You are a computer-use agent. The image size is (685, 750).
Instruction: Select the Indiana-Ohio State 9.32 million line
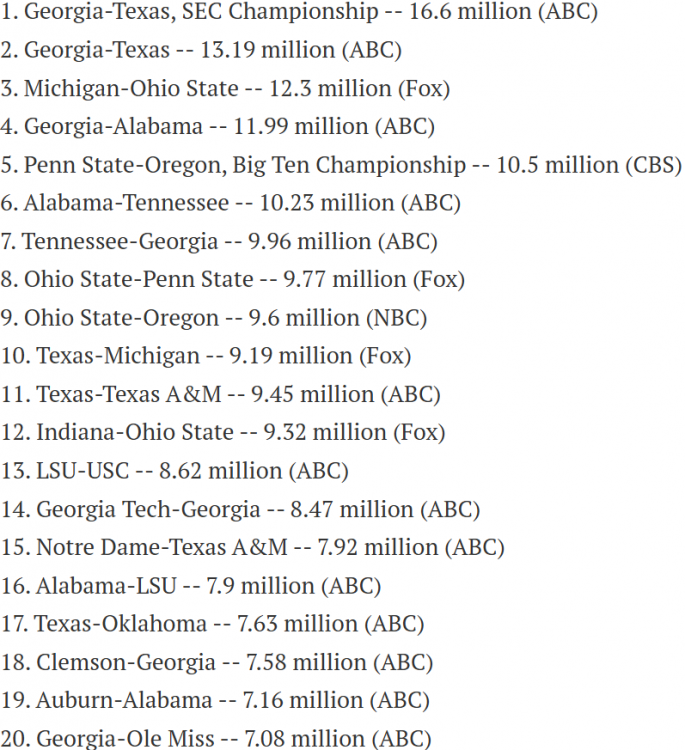[223, 432]
